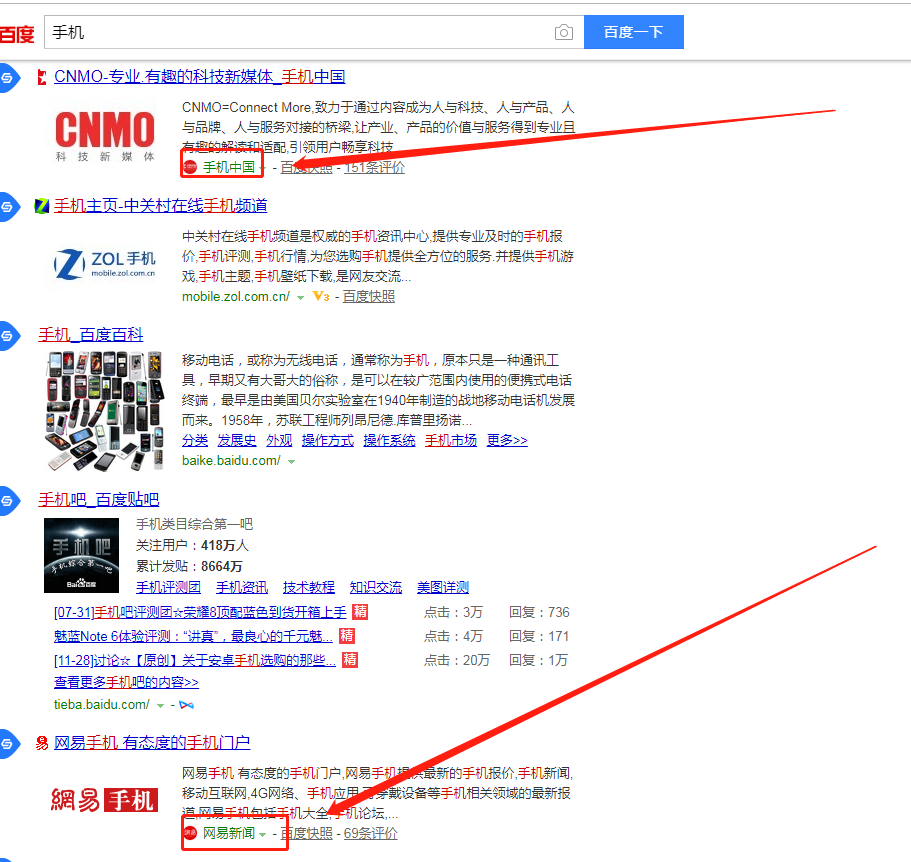
Task: Open the 151条评价 reviews link
Action: pyautogui.click(x=374, y=167)
